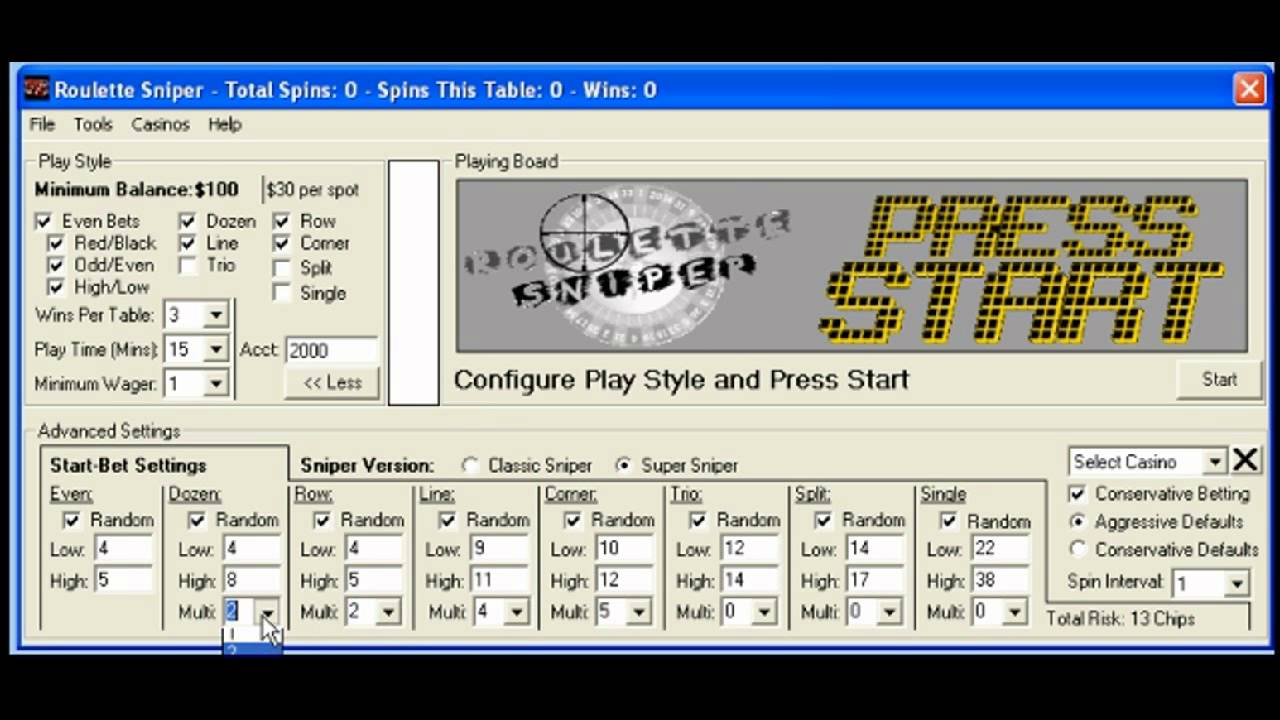The image size is (1280, 720).
Task: Click the Acct input field
Action: tap(331, 350)
